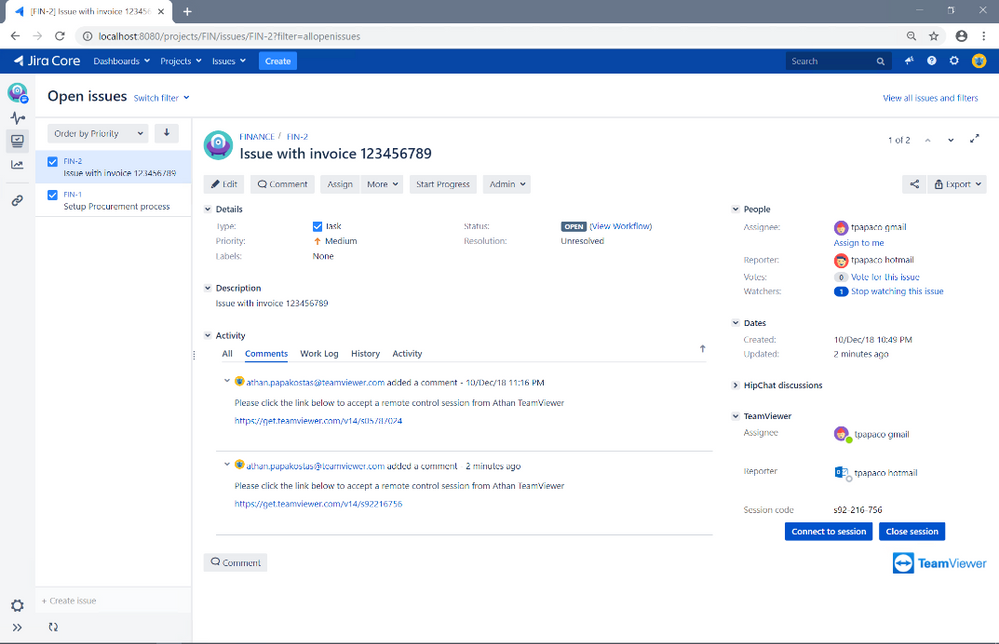
Task: Click the Assign button
Action: click(x=340, y=184)
